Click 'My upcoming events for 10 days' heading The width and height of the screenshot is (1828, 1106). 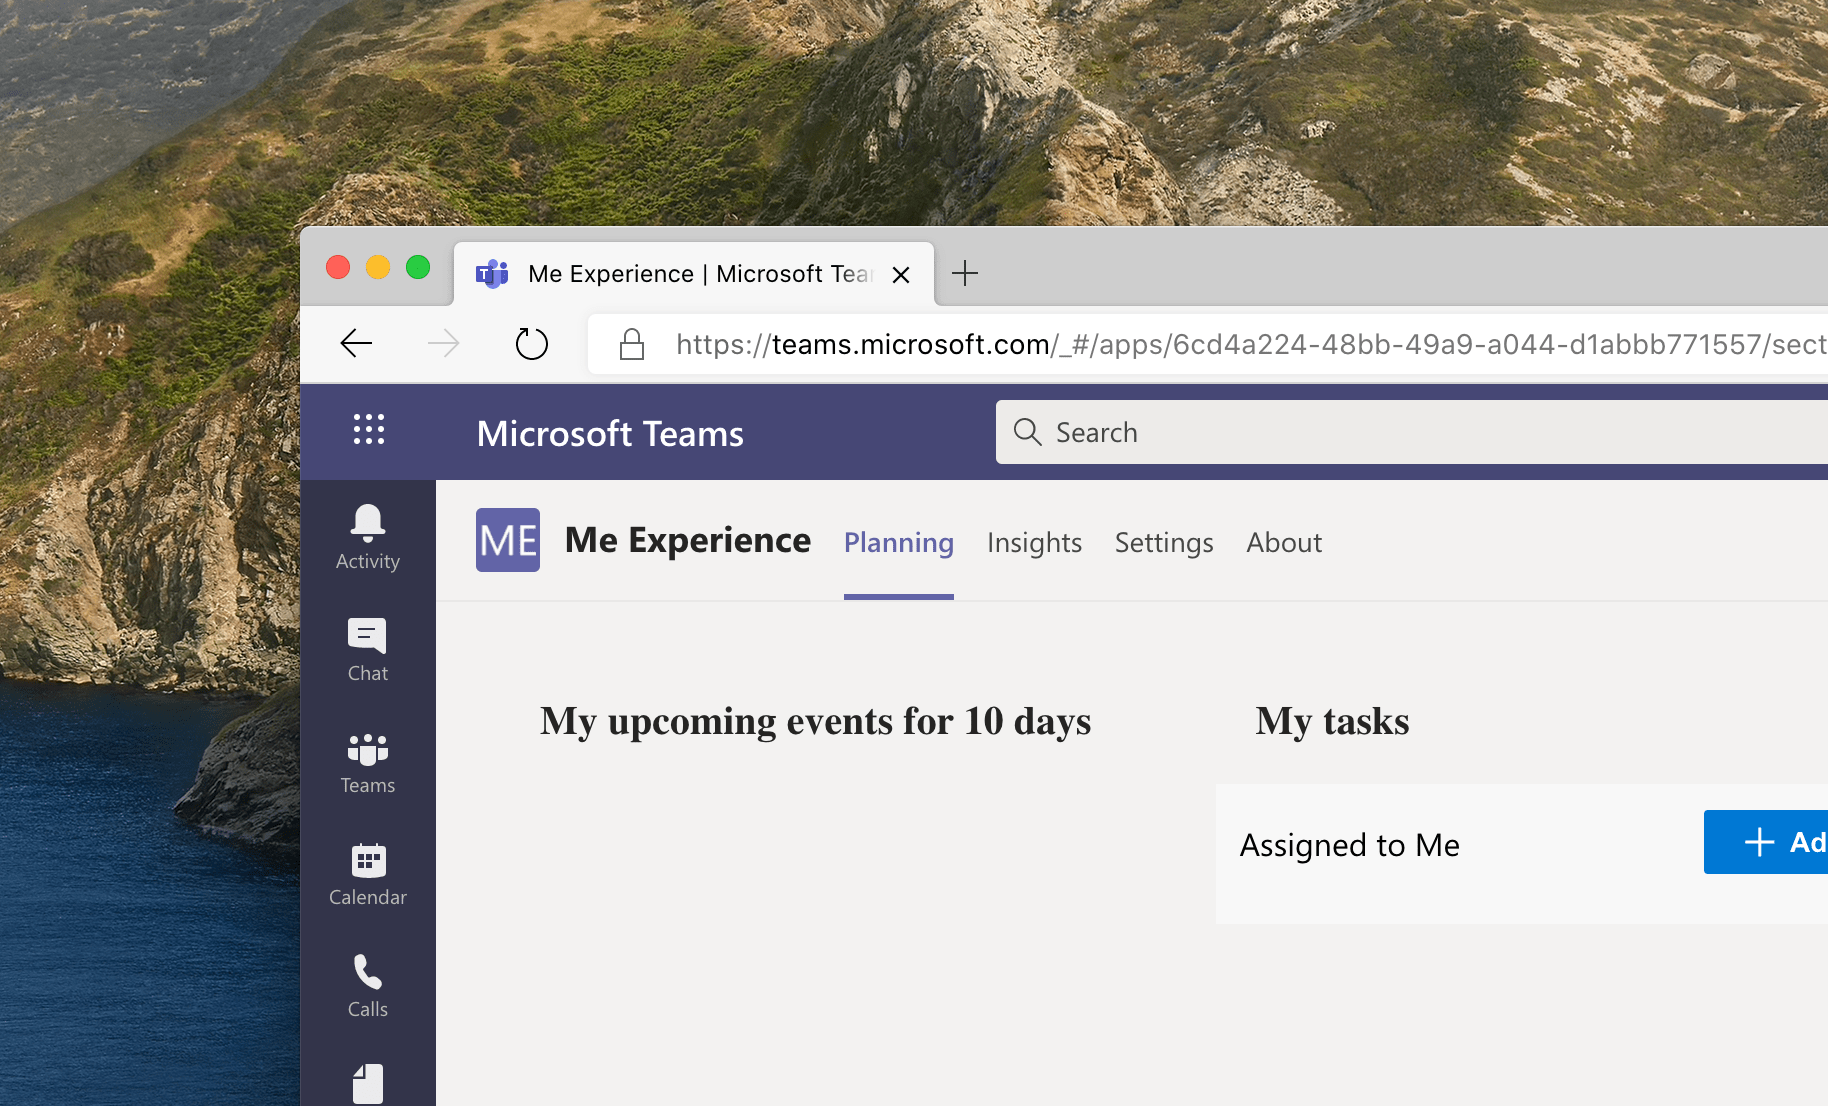[816, 721]
